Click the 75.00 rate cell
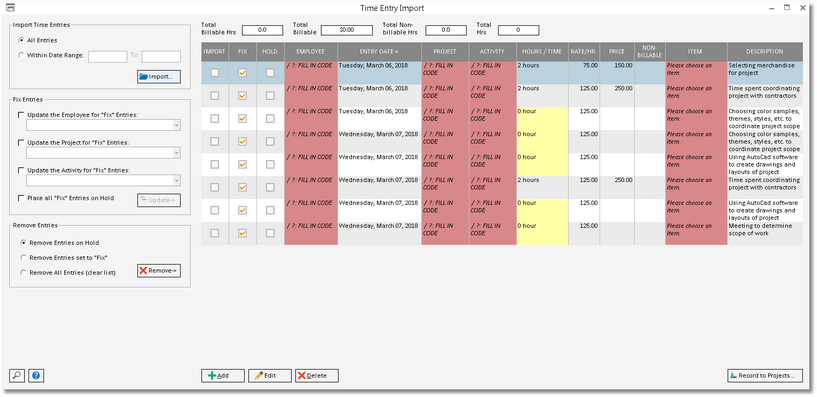Viewport: 817px width, 397px height. pyautogui.click(x=584, y=73)
